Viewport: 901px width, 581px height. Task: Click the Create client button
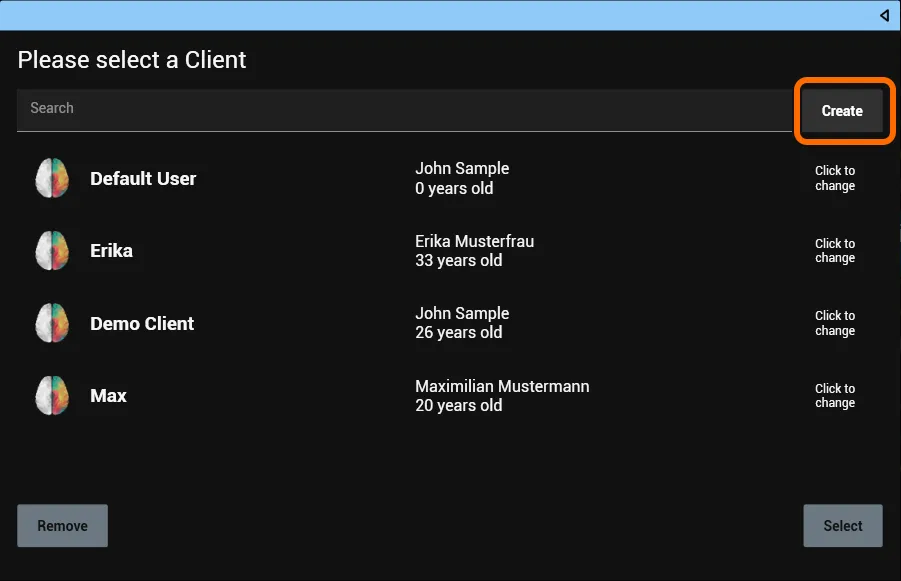[842, 110]
